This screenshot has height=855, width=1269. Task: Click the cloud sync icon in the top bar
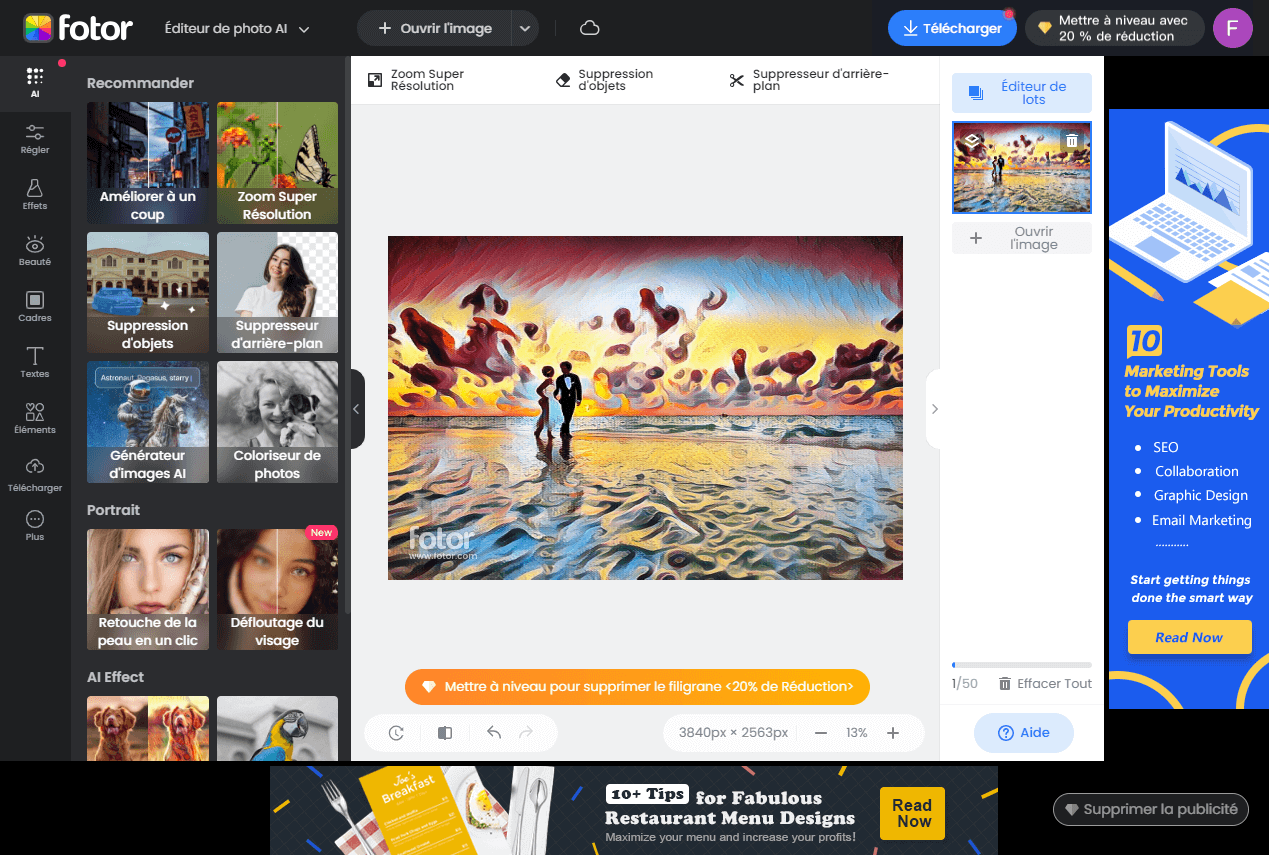pyautogui.click(x=589, y=28)
